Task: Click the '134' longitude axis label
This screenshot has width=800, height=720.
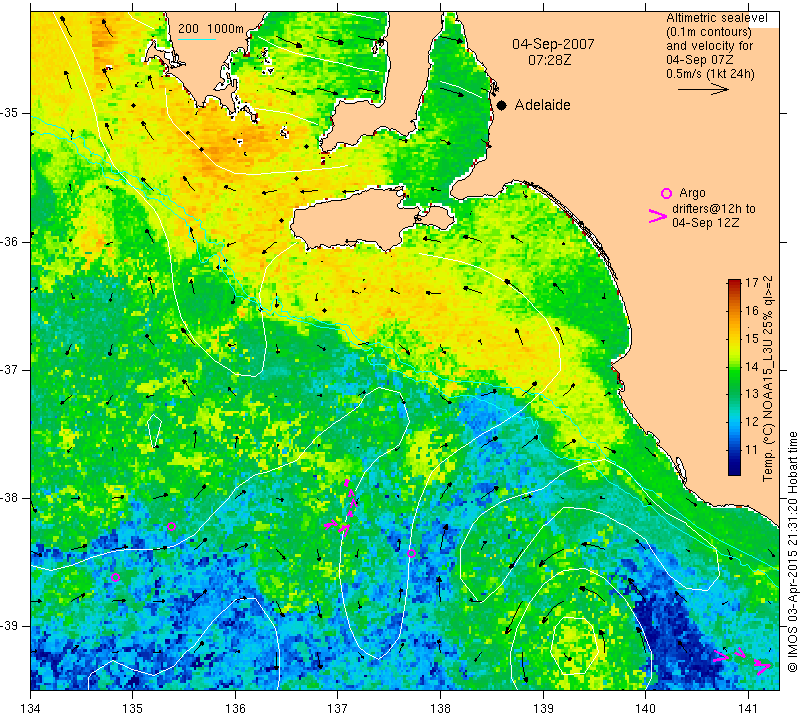Action: click(x=31, y=708)
